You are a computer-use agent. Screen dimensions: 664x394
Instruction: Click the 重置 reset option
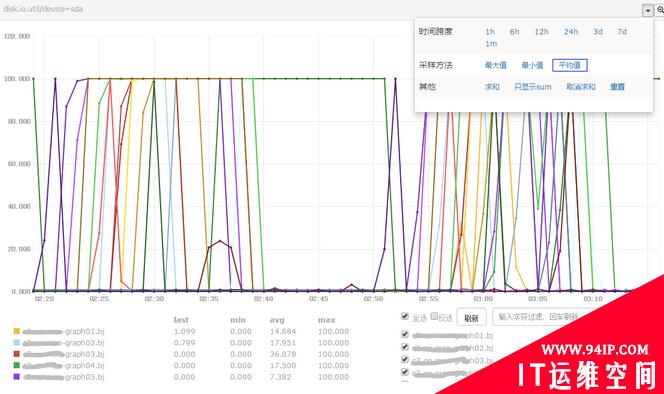pyautogui.click(x=617, y=87)
